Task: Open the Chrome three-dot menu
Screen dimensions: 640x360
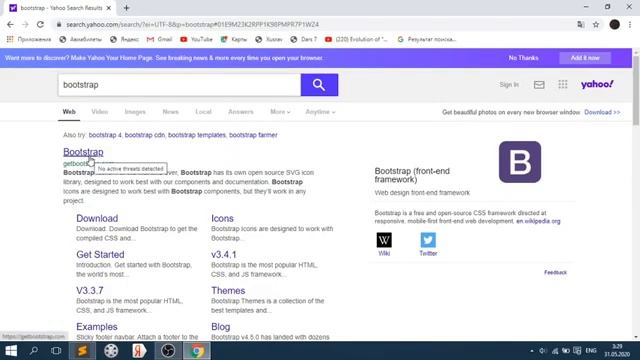Action: coord(630,24)
